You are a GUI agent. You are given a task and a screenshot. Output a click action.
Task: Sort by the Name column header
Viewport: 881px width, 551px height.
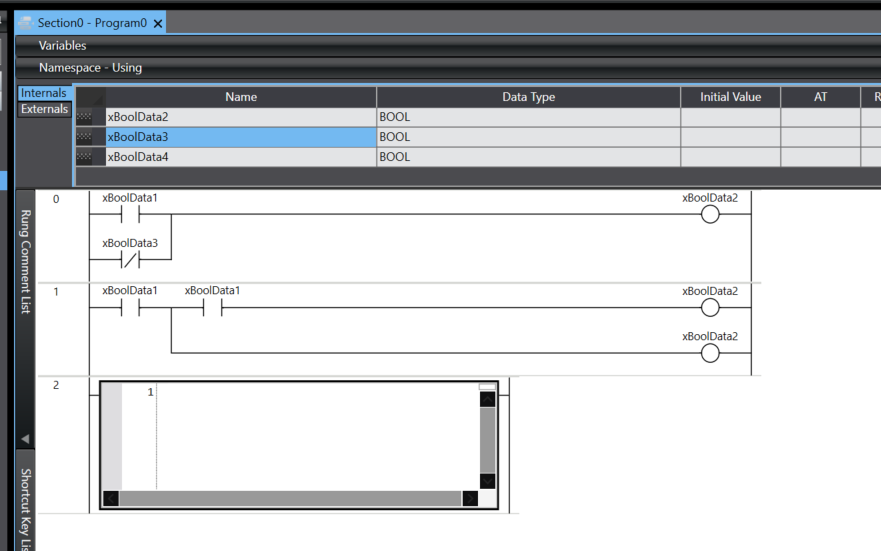241,97
